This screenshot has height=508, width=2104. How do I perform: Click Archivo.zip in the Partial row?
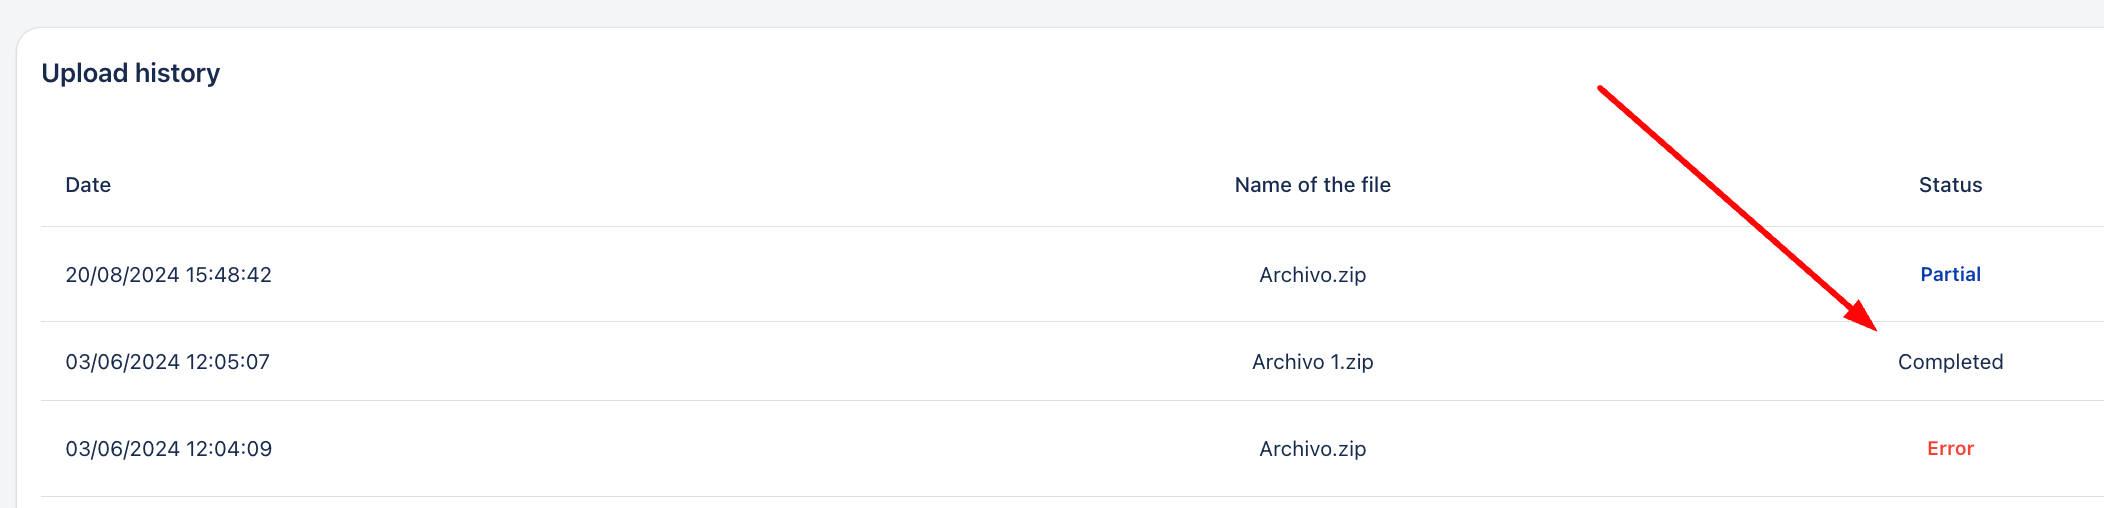1312,275
